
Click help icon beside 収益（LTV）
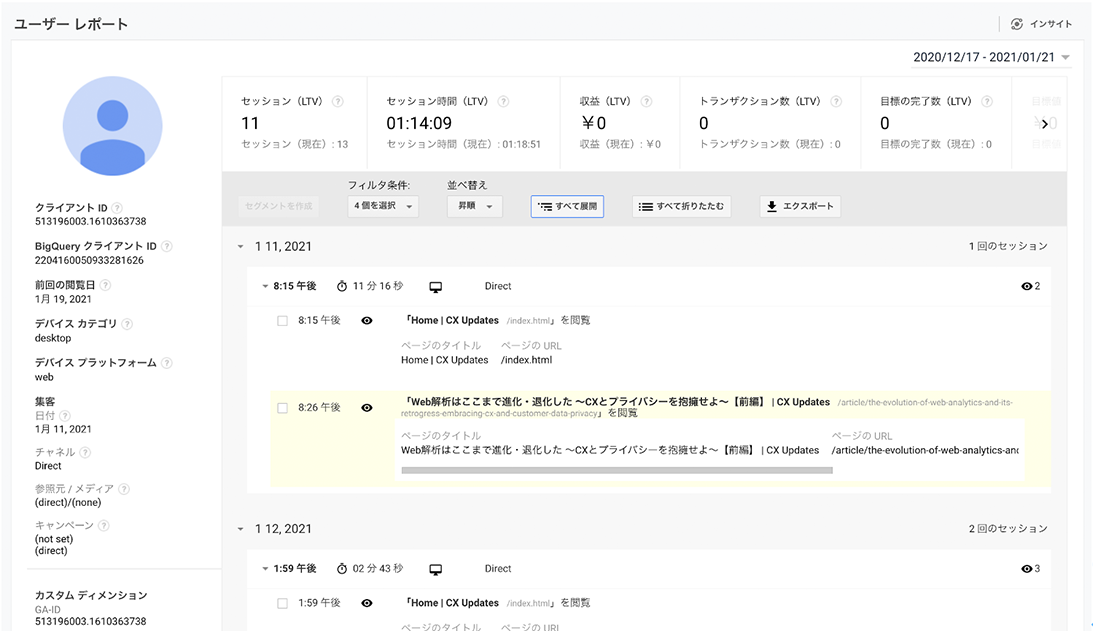click(x=646, y=101)
